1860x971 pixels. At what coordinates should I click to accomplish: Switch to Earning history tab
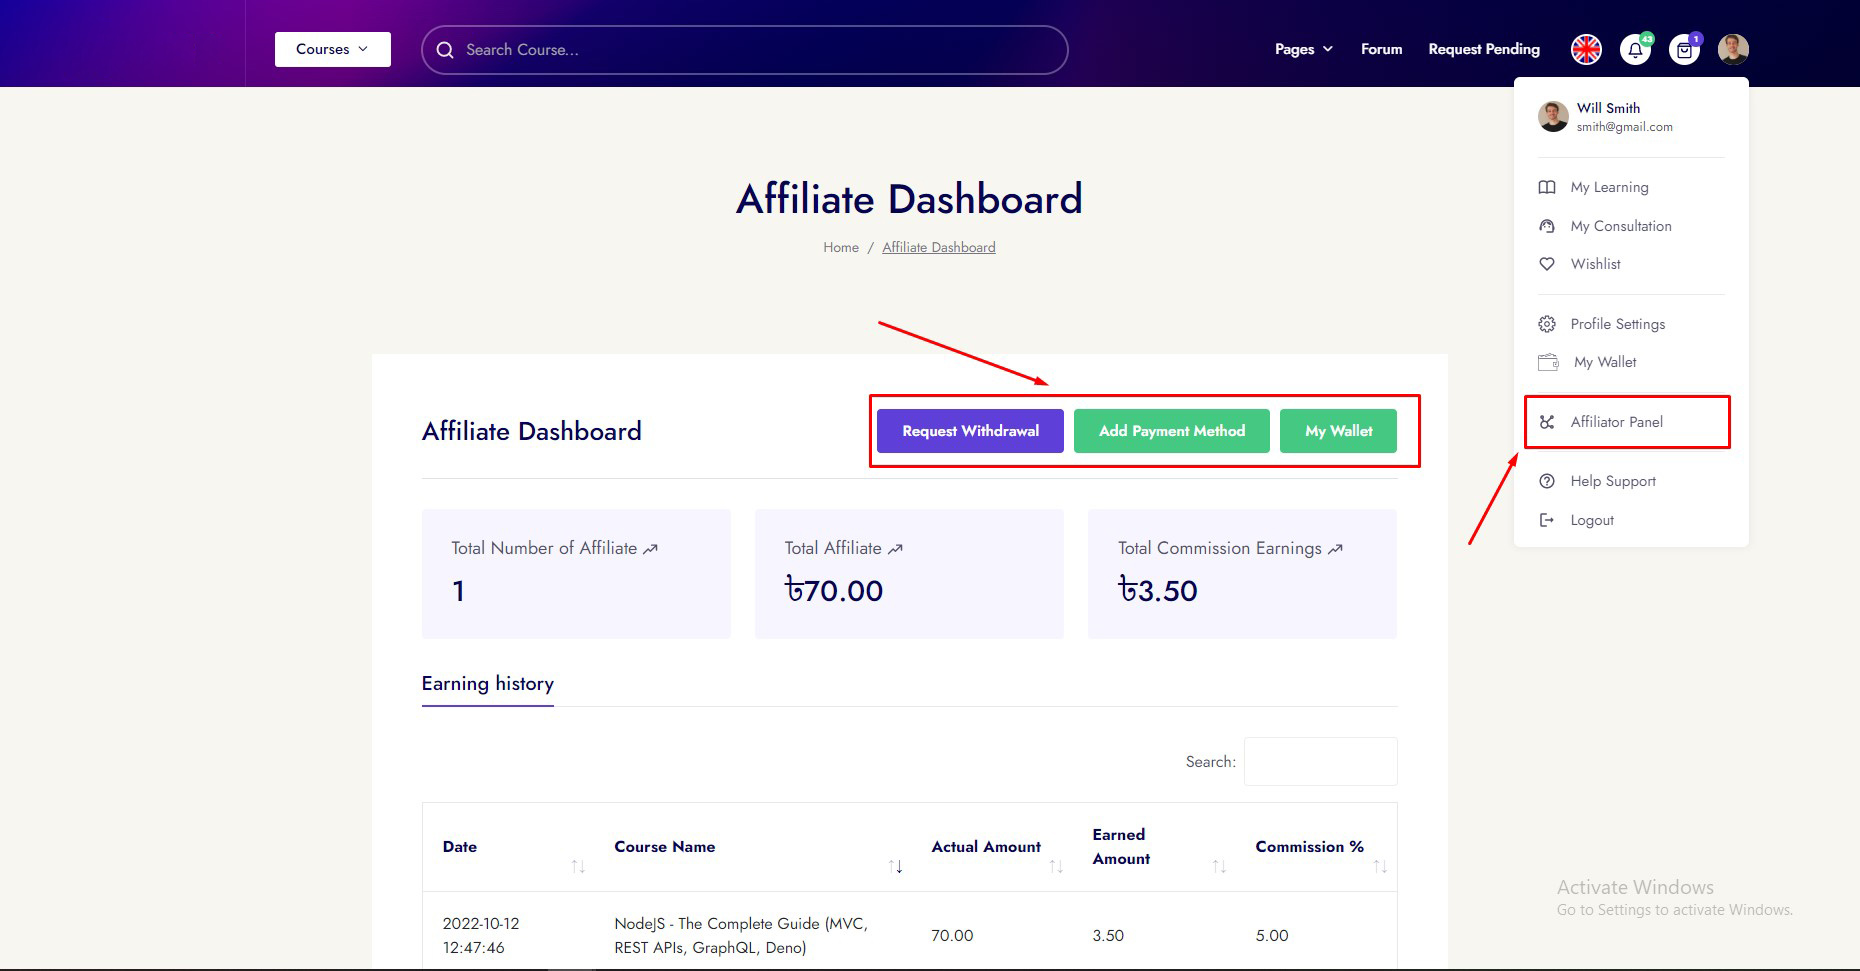(487, 684)
